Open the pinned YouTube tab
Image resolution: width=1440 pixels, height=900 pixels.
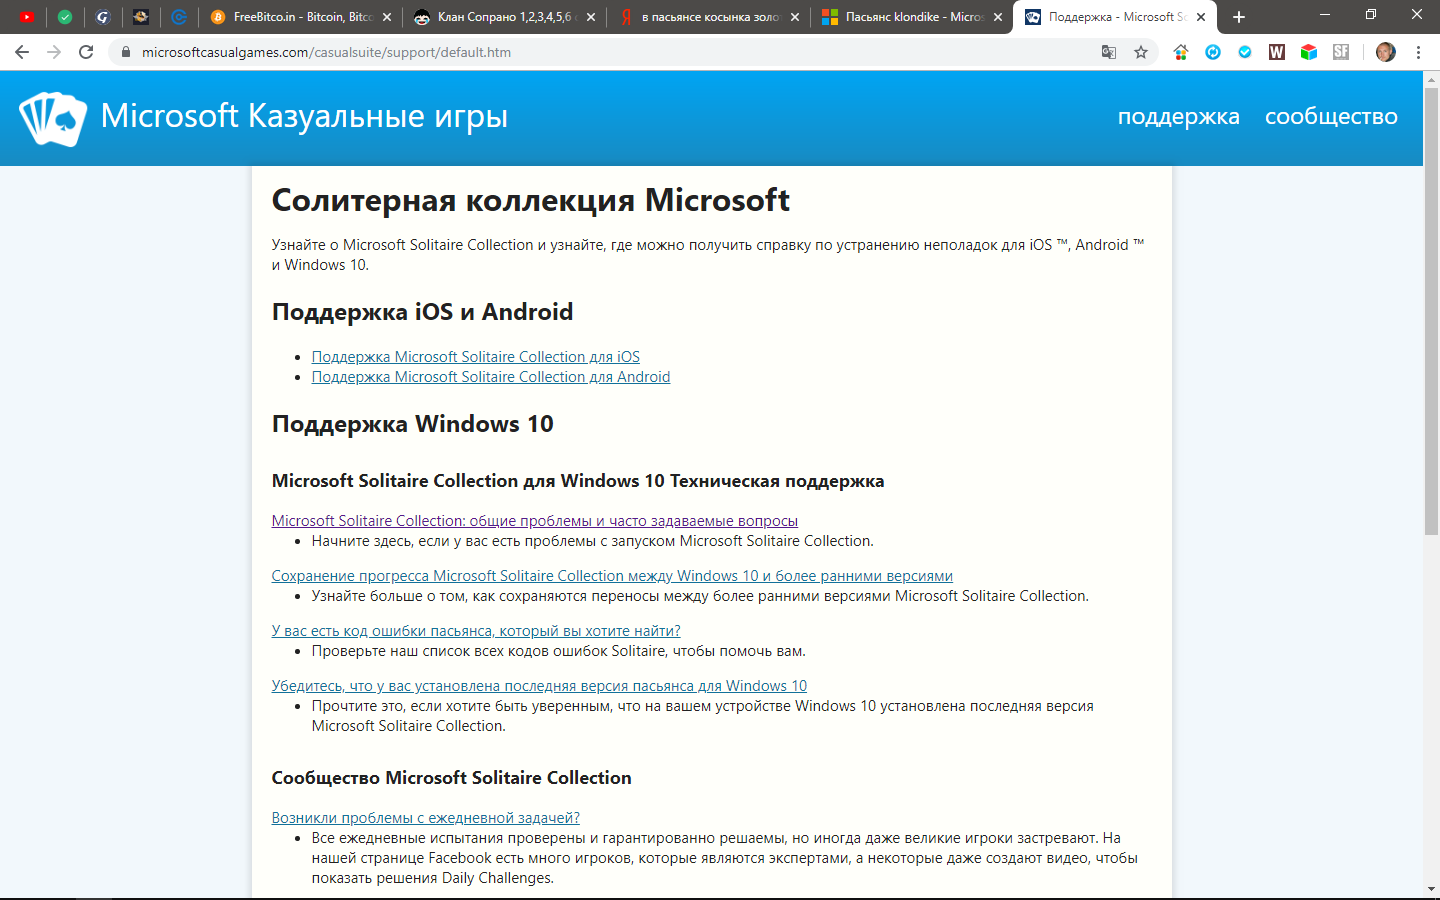26,17
